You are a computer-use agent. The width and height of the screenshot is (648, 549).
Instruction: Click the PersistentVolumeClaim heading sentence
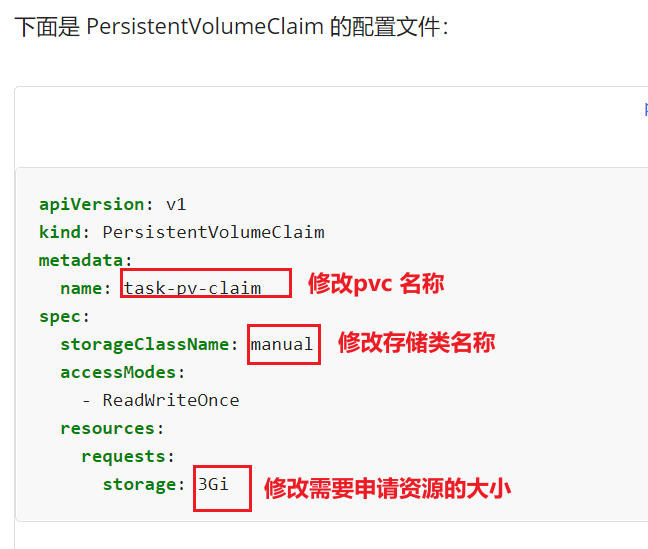(231, 26)
